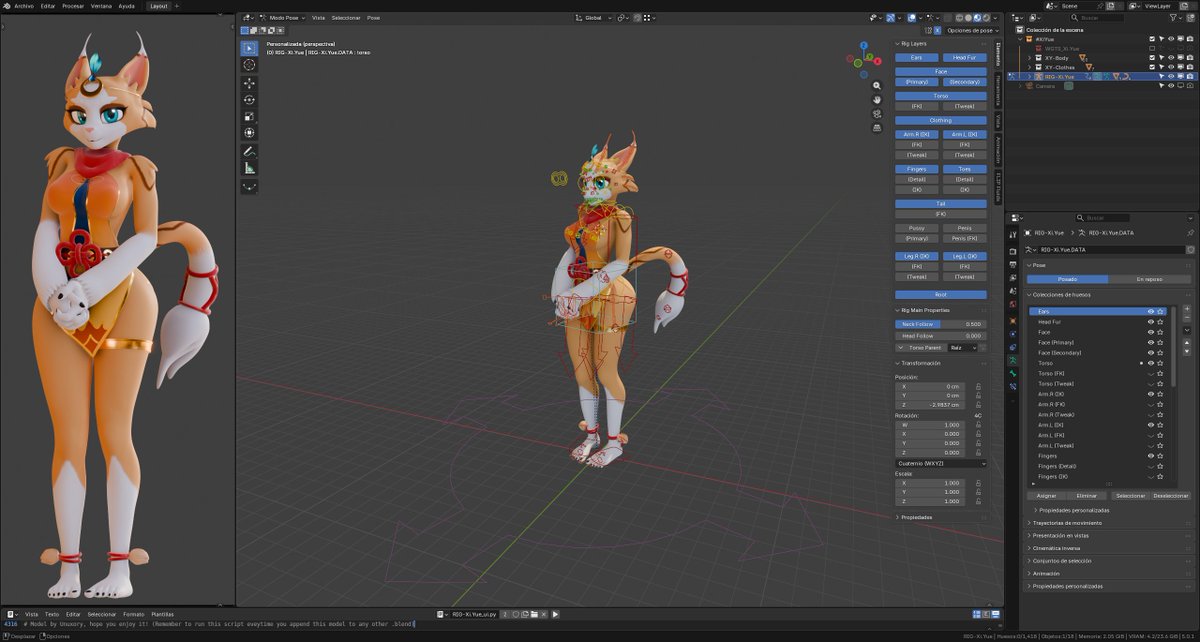This screenshot has height=642, width=1200.
Task: Open the Bone Constraints properties tab
Action: 1013,387
